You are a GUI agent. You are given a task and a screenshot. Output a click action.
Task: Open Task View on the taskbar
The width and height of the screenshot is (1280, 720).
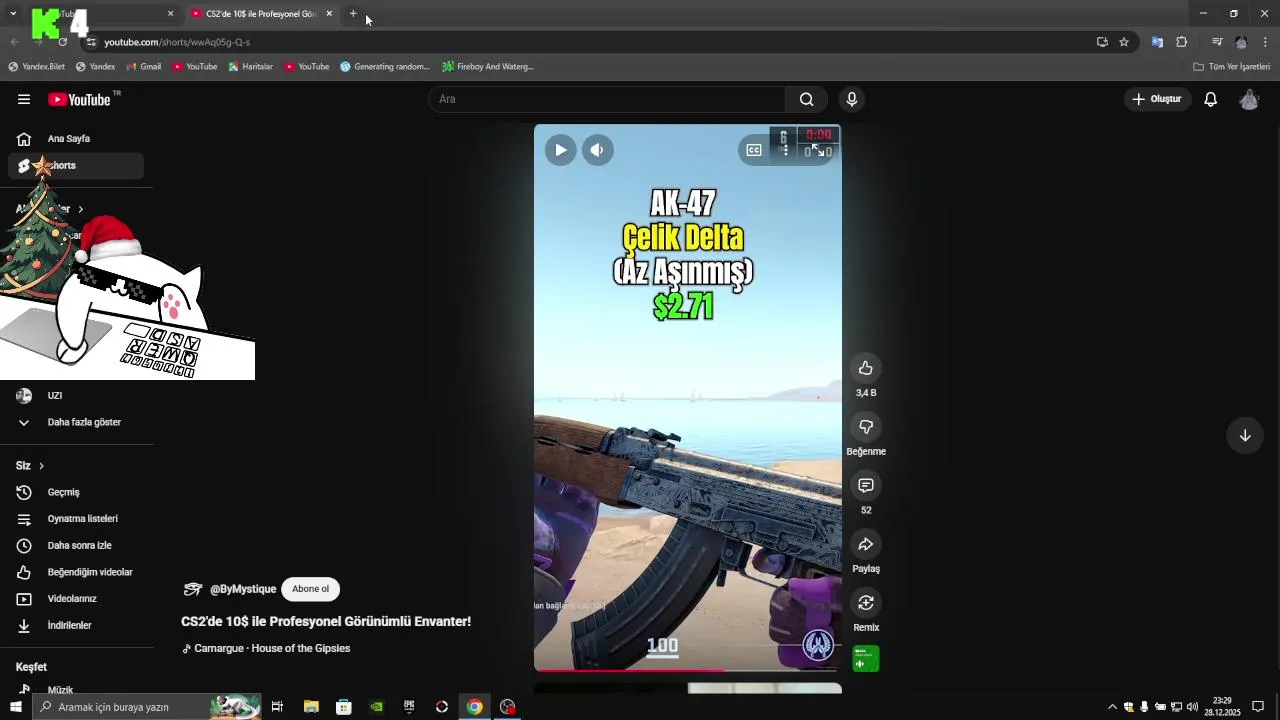click(277, 707)
